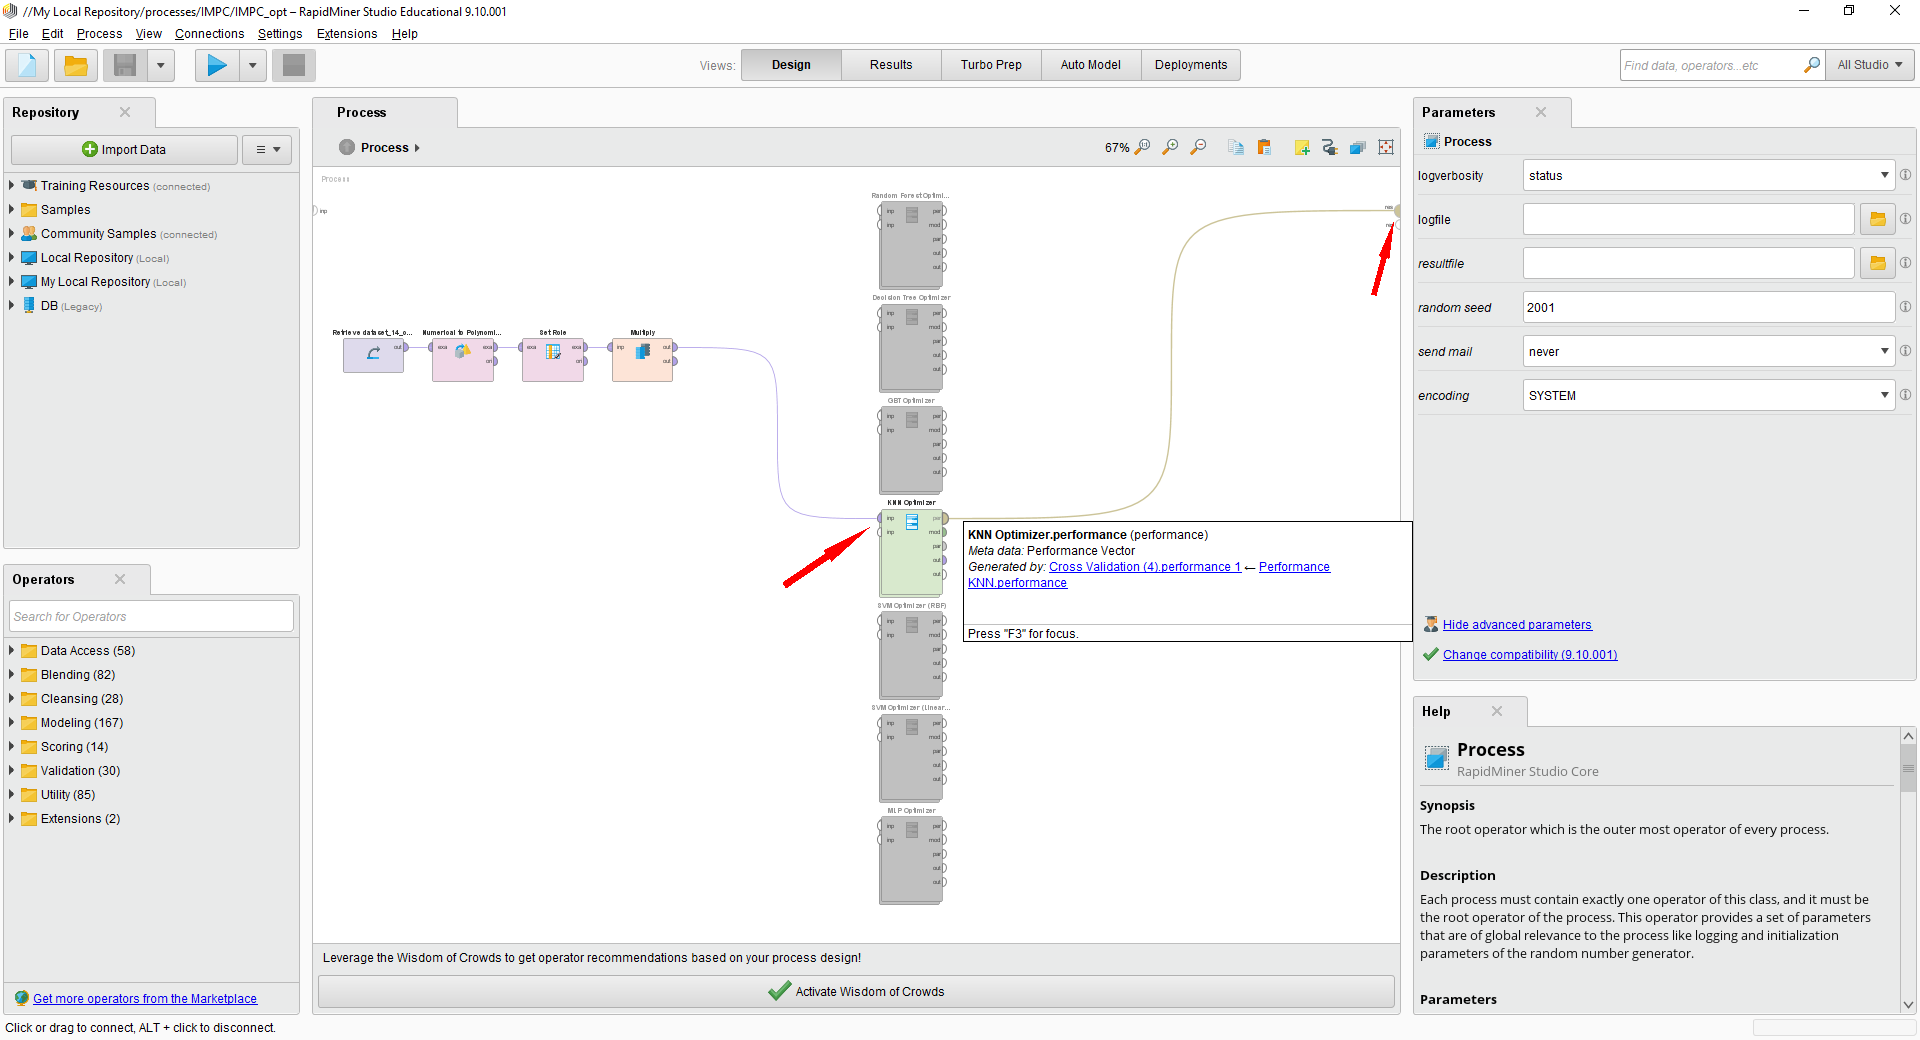Expand the Modeling operators group
Image resolution: width=1920 pixels, height=1040 pixels.
point(11,722)
